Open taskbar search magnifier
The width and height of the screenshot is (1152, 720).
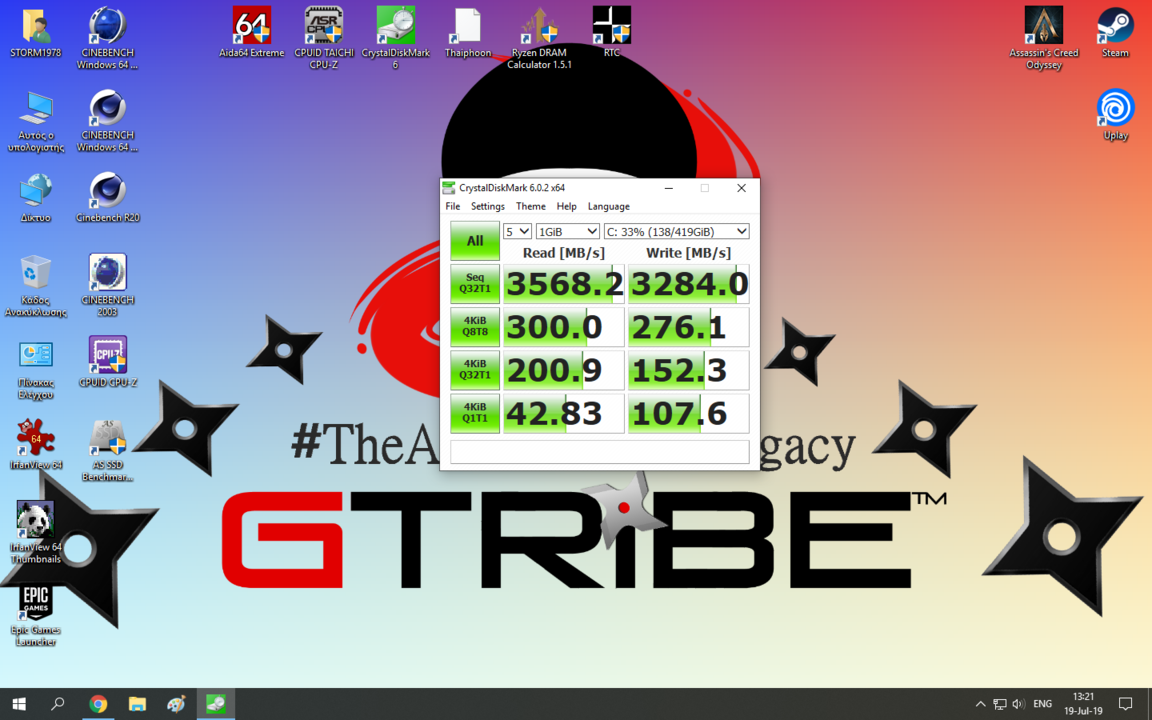(x=57, y=704)
